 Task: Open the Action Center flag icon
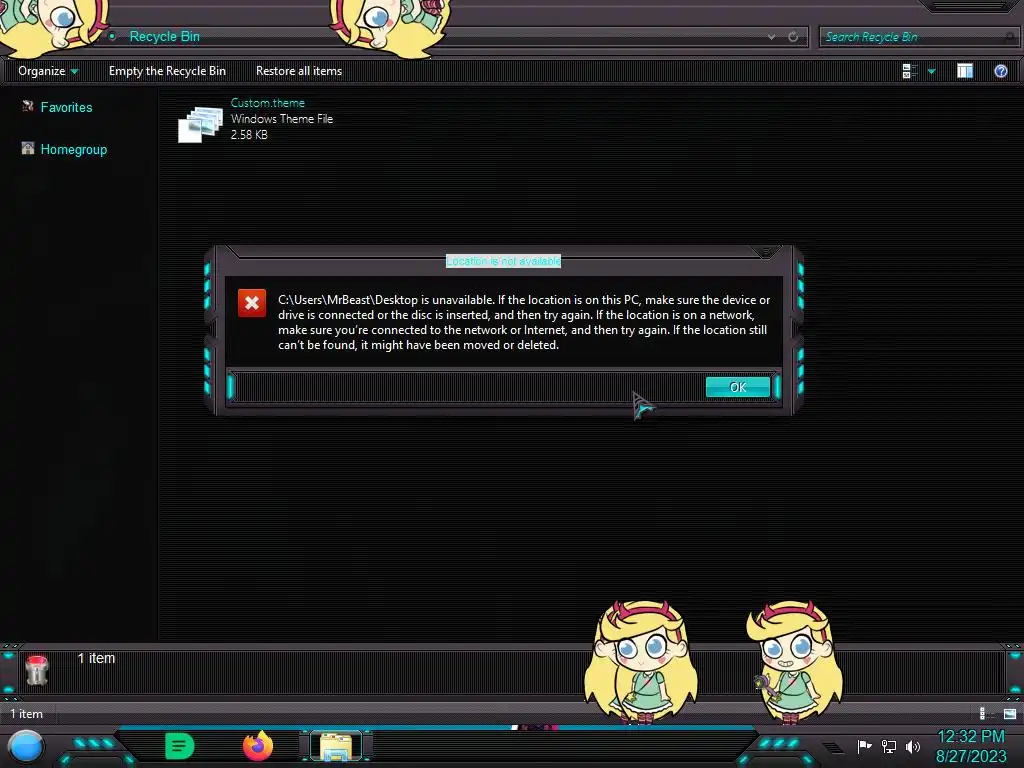(865, 746)
